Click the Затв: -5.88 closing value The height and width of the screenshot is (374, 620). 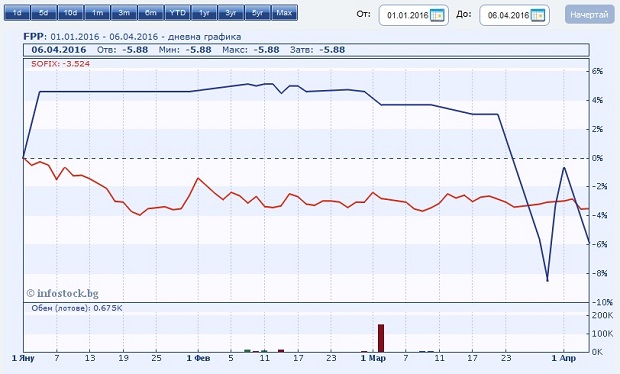pyautogui.click(x=318, y=50)
